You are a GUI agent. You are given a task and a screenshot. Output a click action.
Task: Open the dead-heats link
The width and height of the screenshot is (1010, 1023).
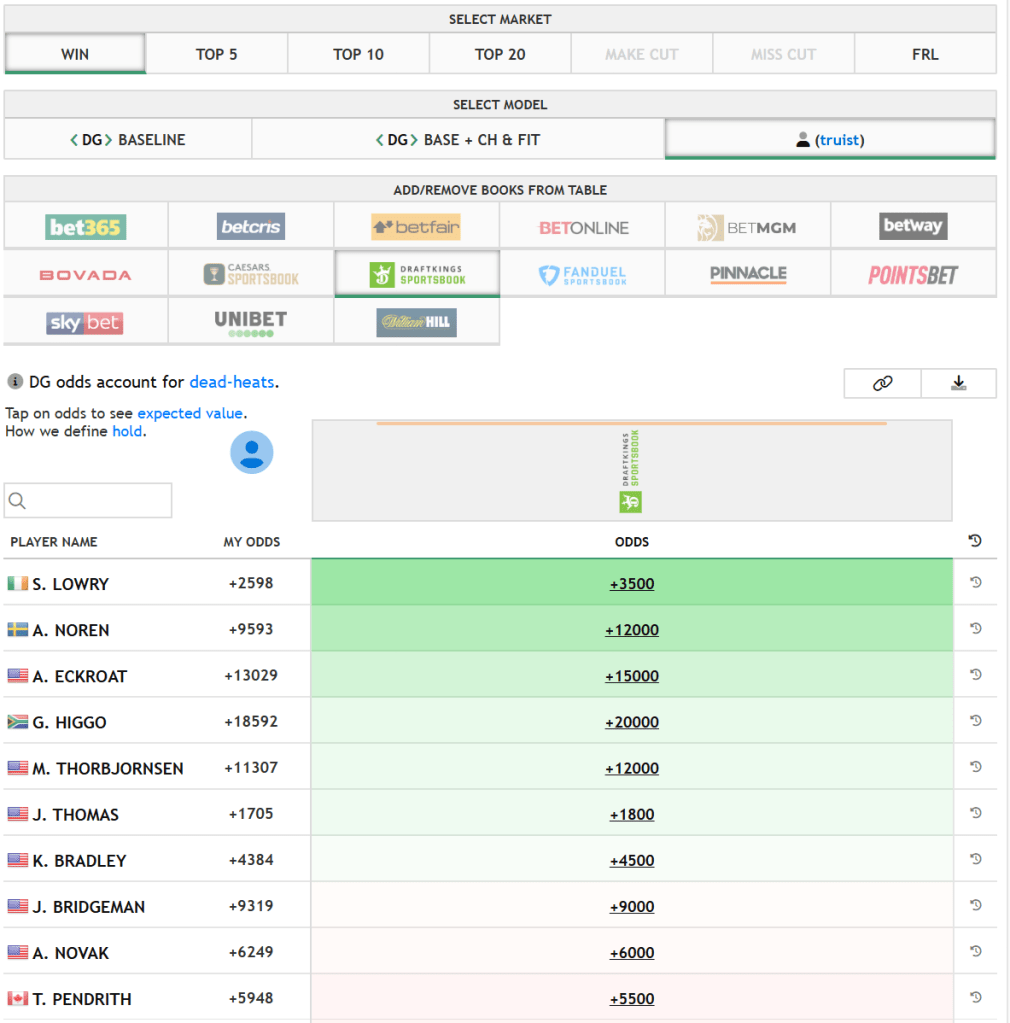pyautogui.click(x=232, y=382)
